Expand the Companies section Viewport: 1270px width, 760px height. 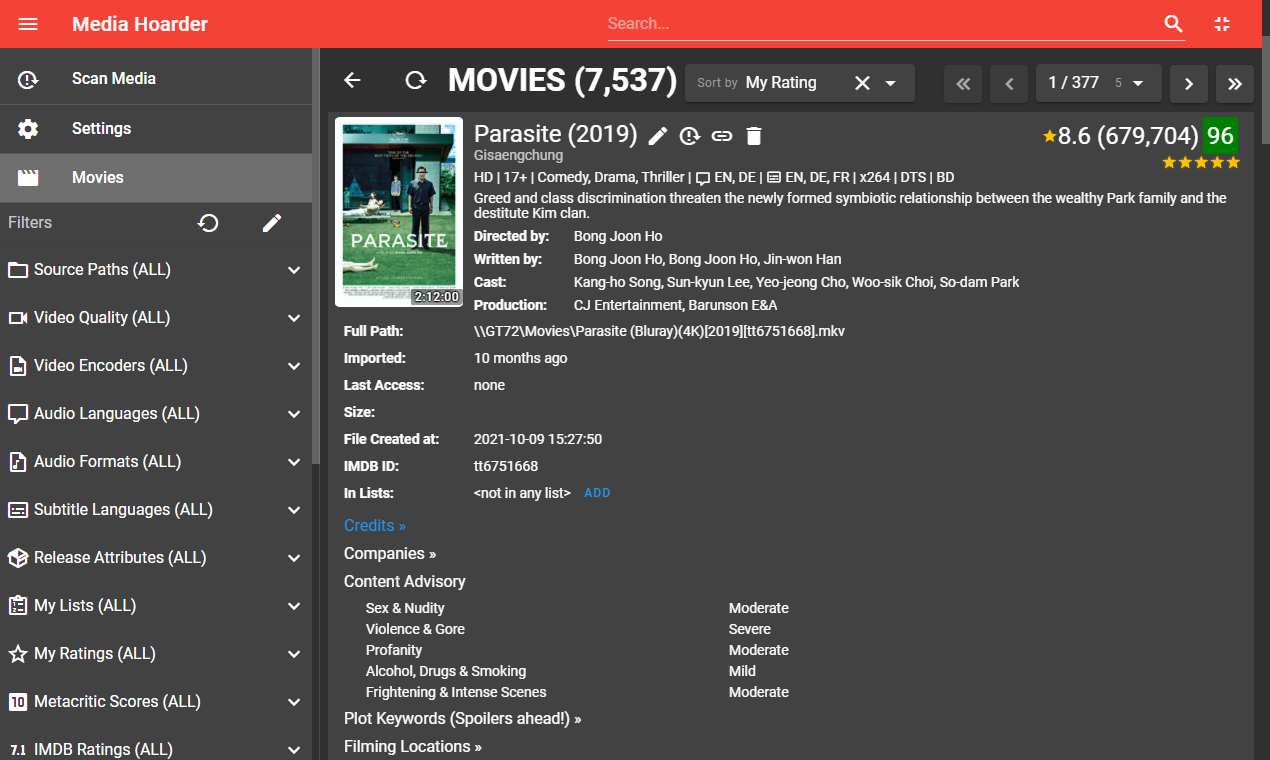pos(390,554)
